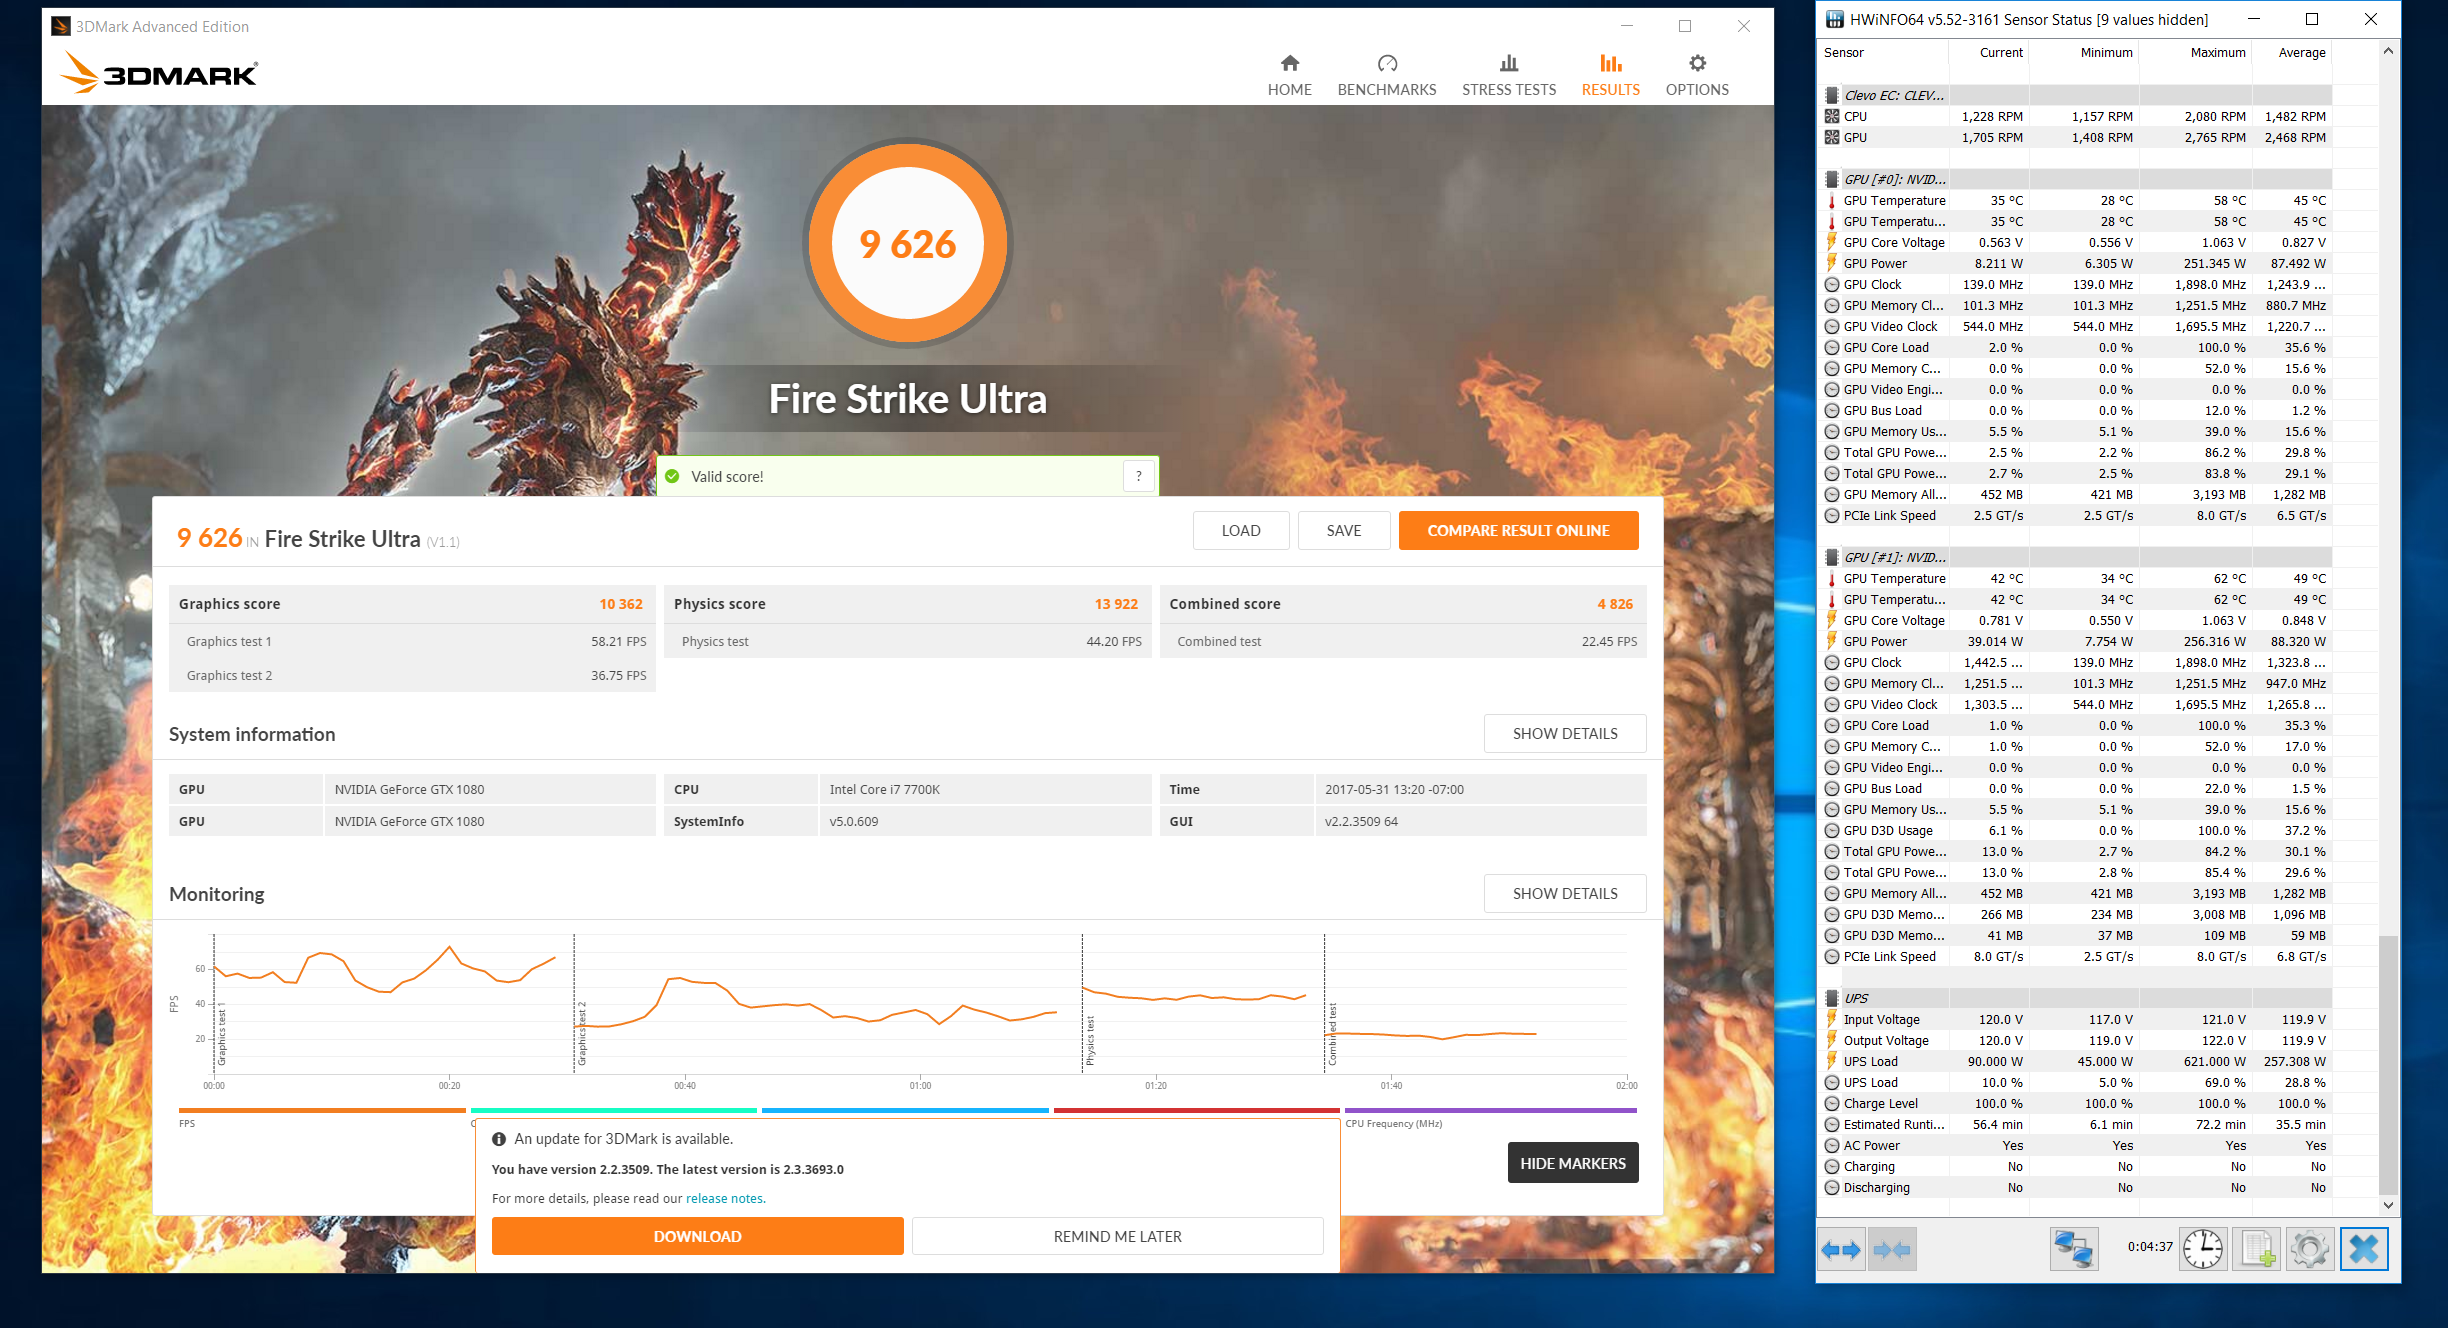Click the blue X close sensors icon
This screenshot has width=2448, height=1328.
(2364, 1249)
